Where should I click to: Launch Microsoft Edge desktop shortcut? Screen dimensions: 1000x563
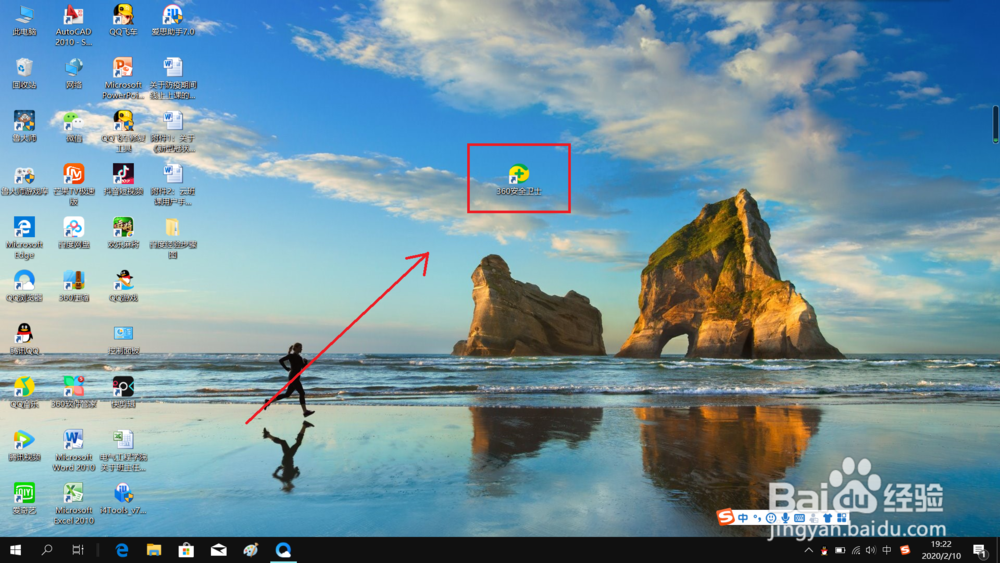click(x=24, y=238)
